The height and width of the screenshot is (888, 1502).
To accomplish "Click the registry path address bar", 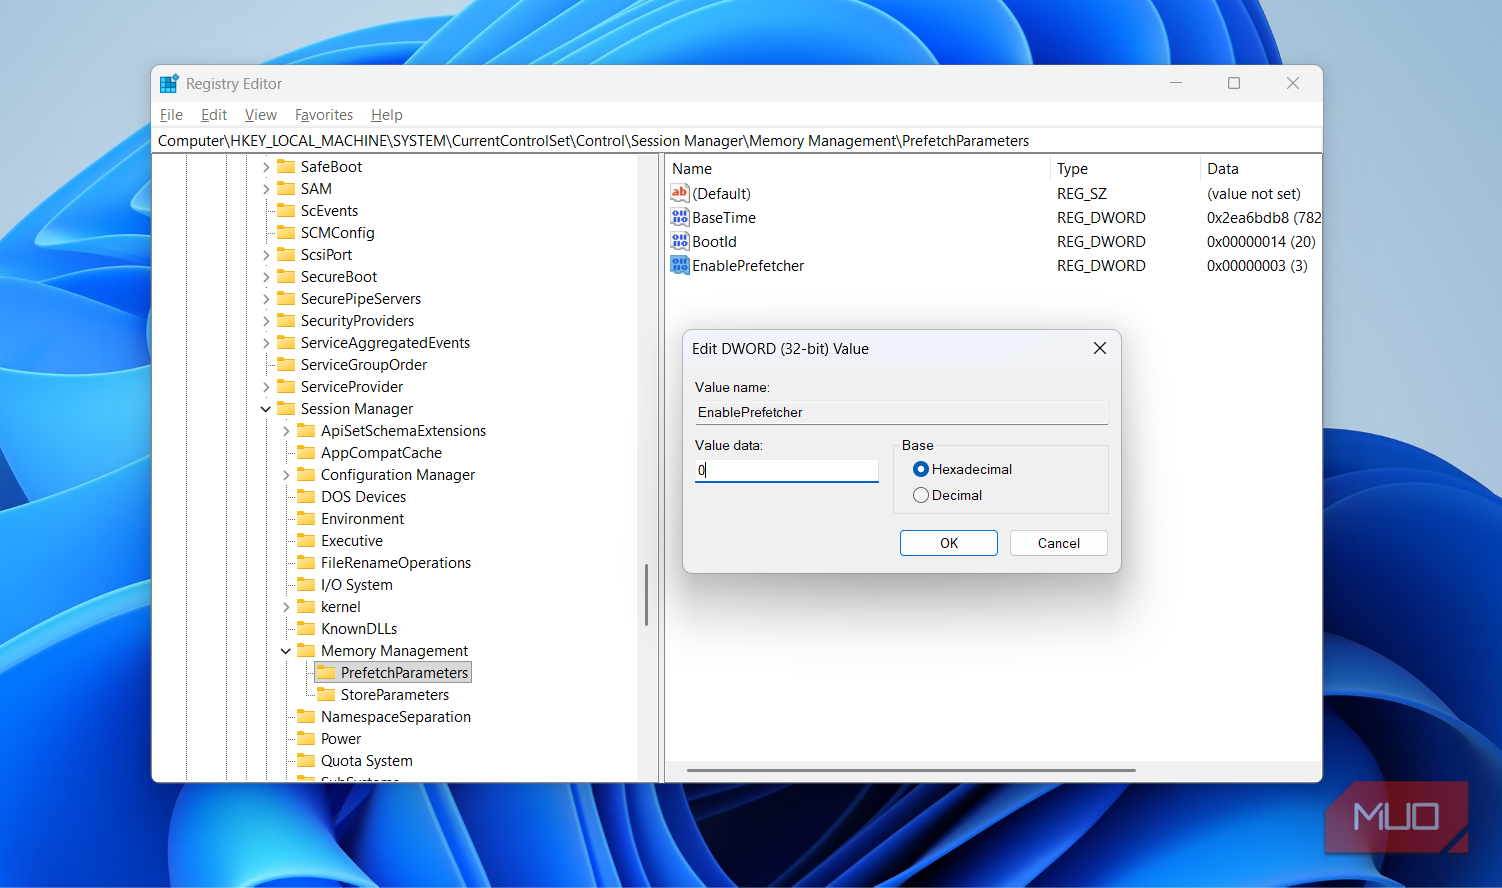I will (x=737, y=141).
